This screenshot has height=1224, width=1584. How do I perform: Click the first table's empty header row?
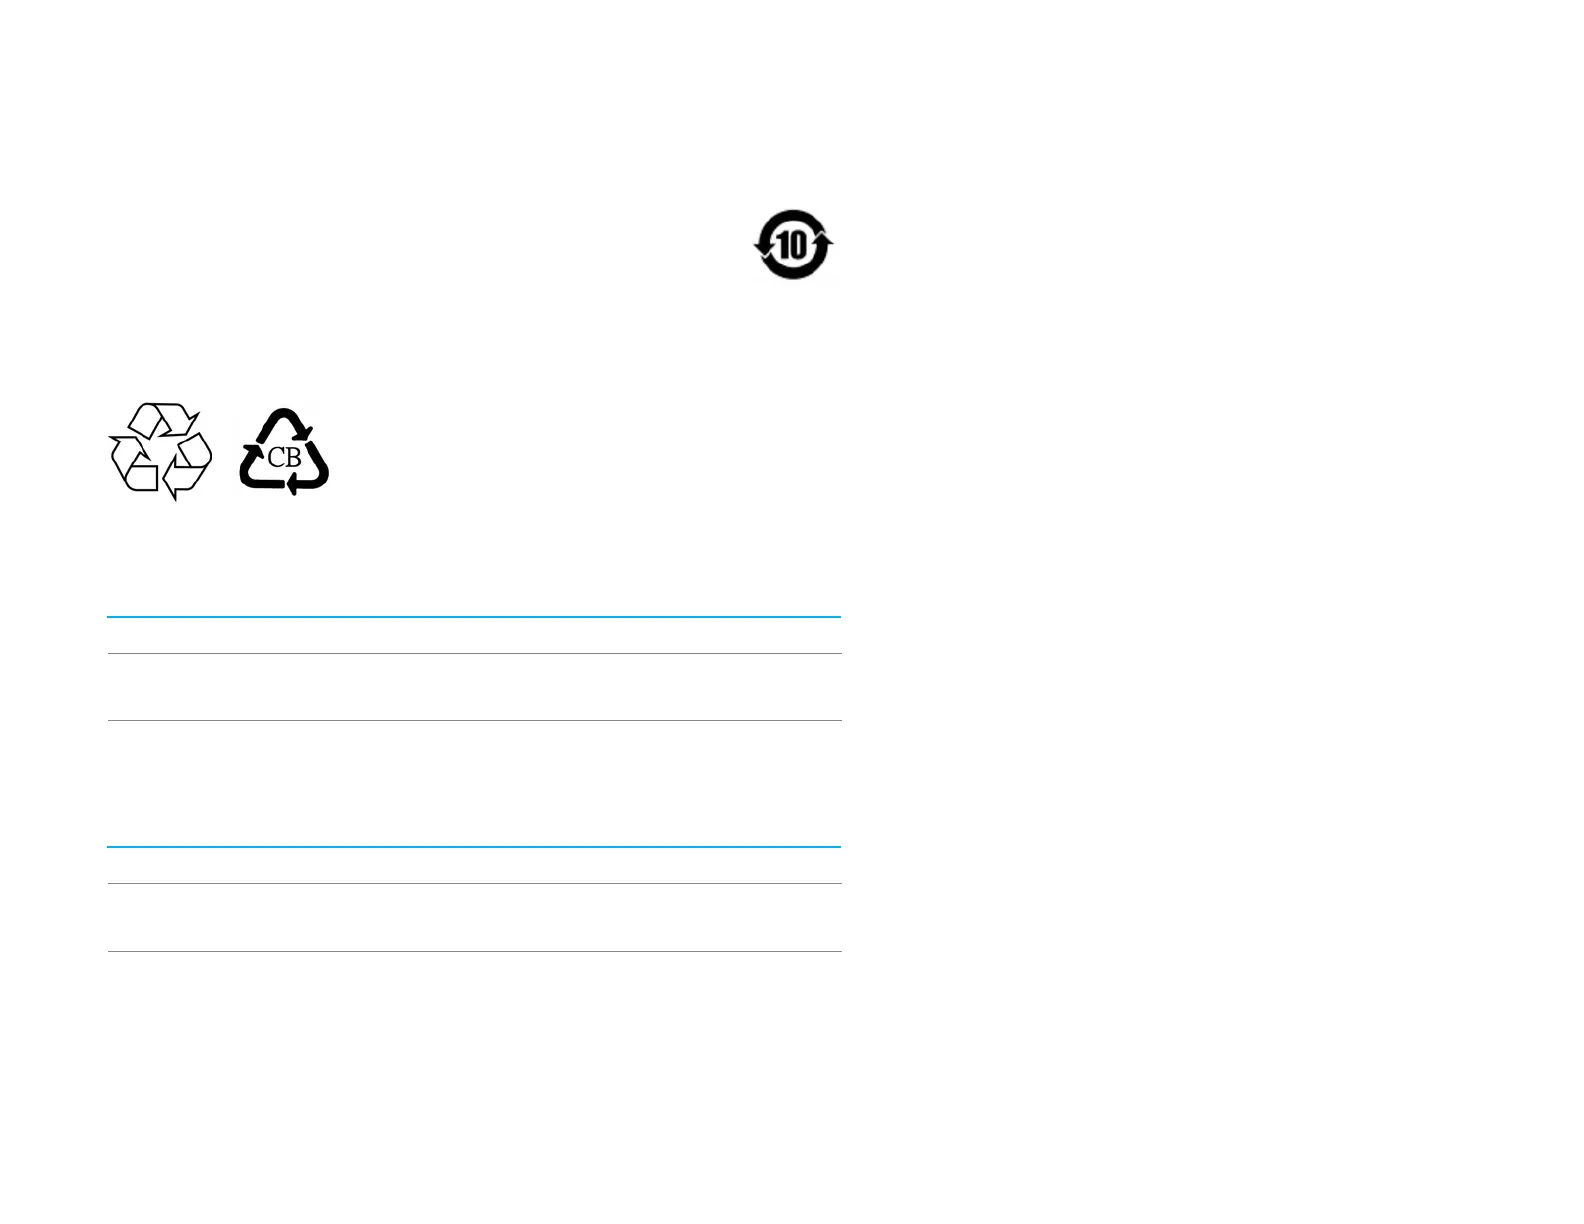point(474,636)
